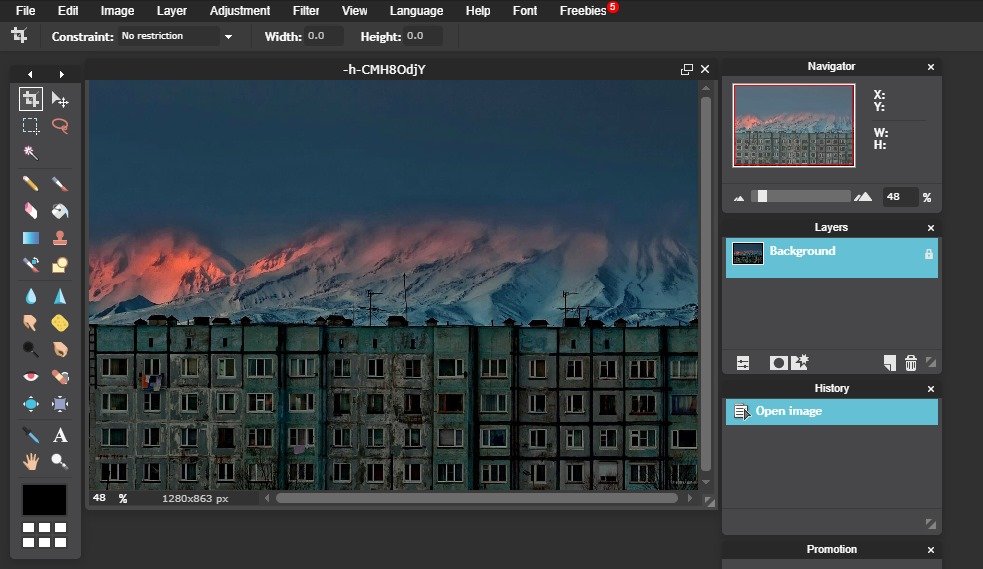Choose the Paint Bucket tool
Image resolution: width=983 pixels, height=569 pixels.
click(x=60, y=211)
